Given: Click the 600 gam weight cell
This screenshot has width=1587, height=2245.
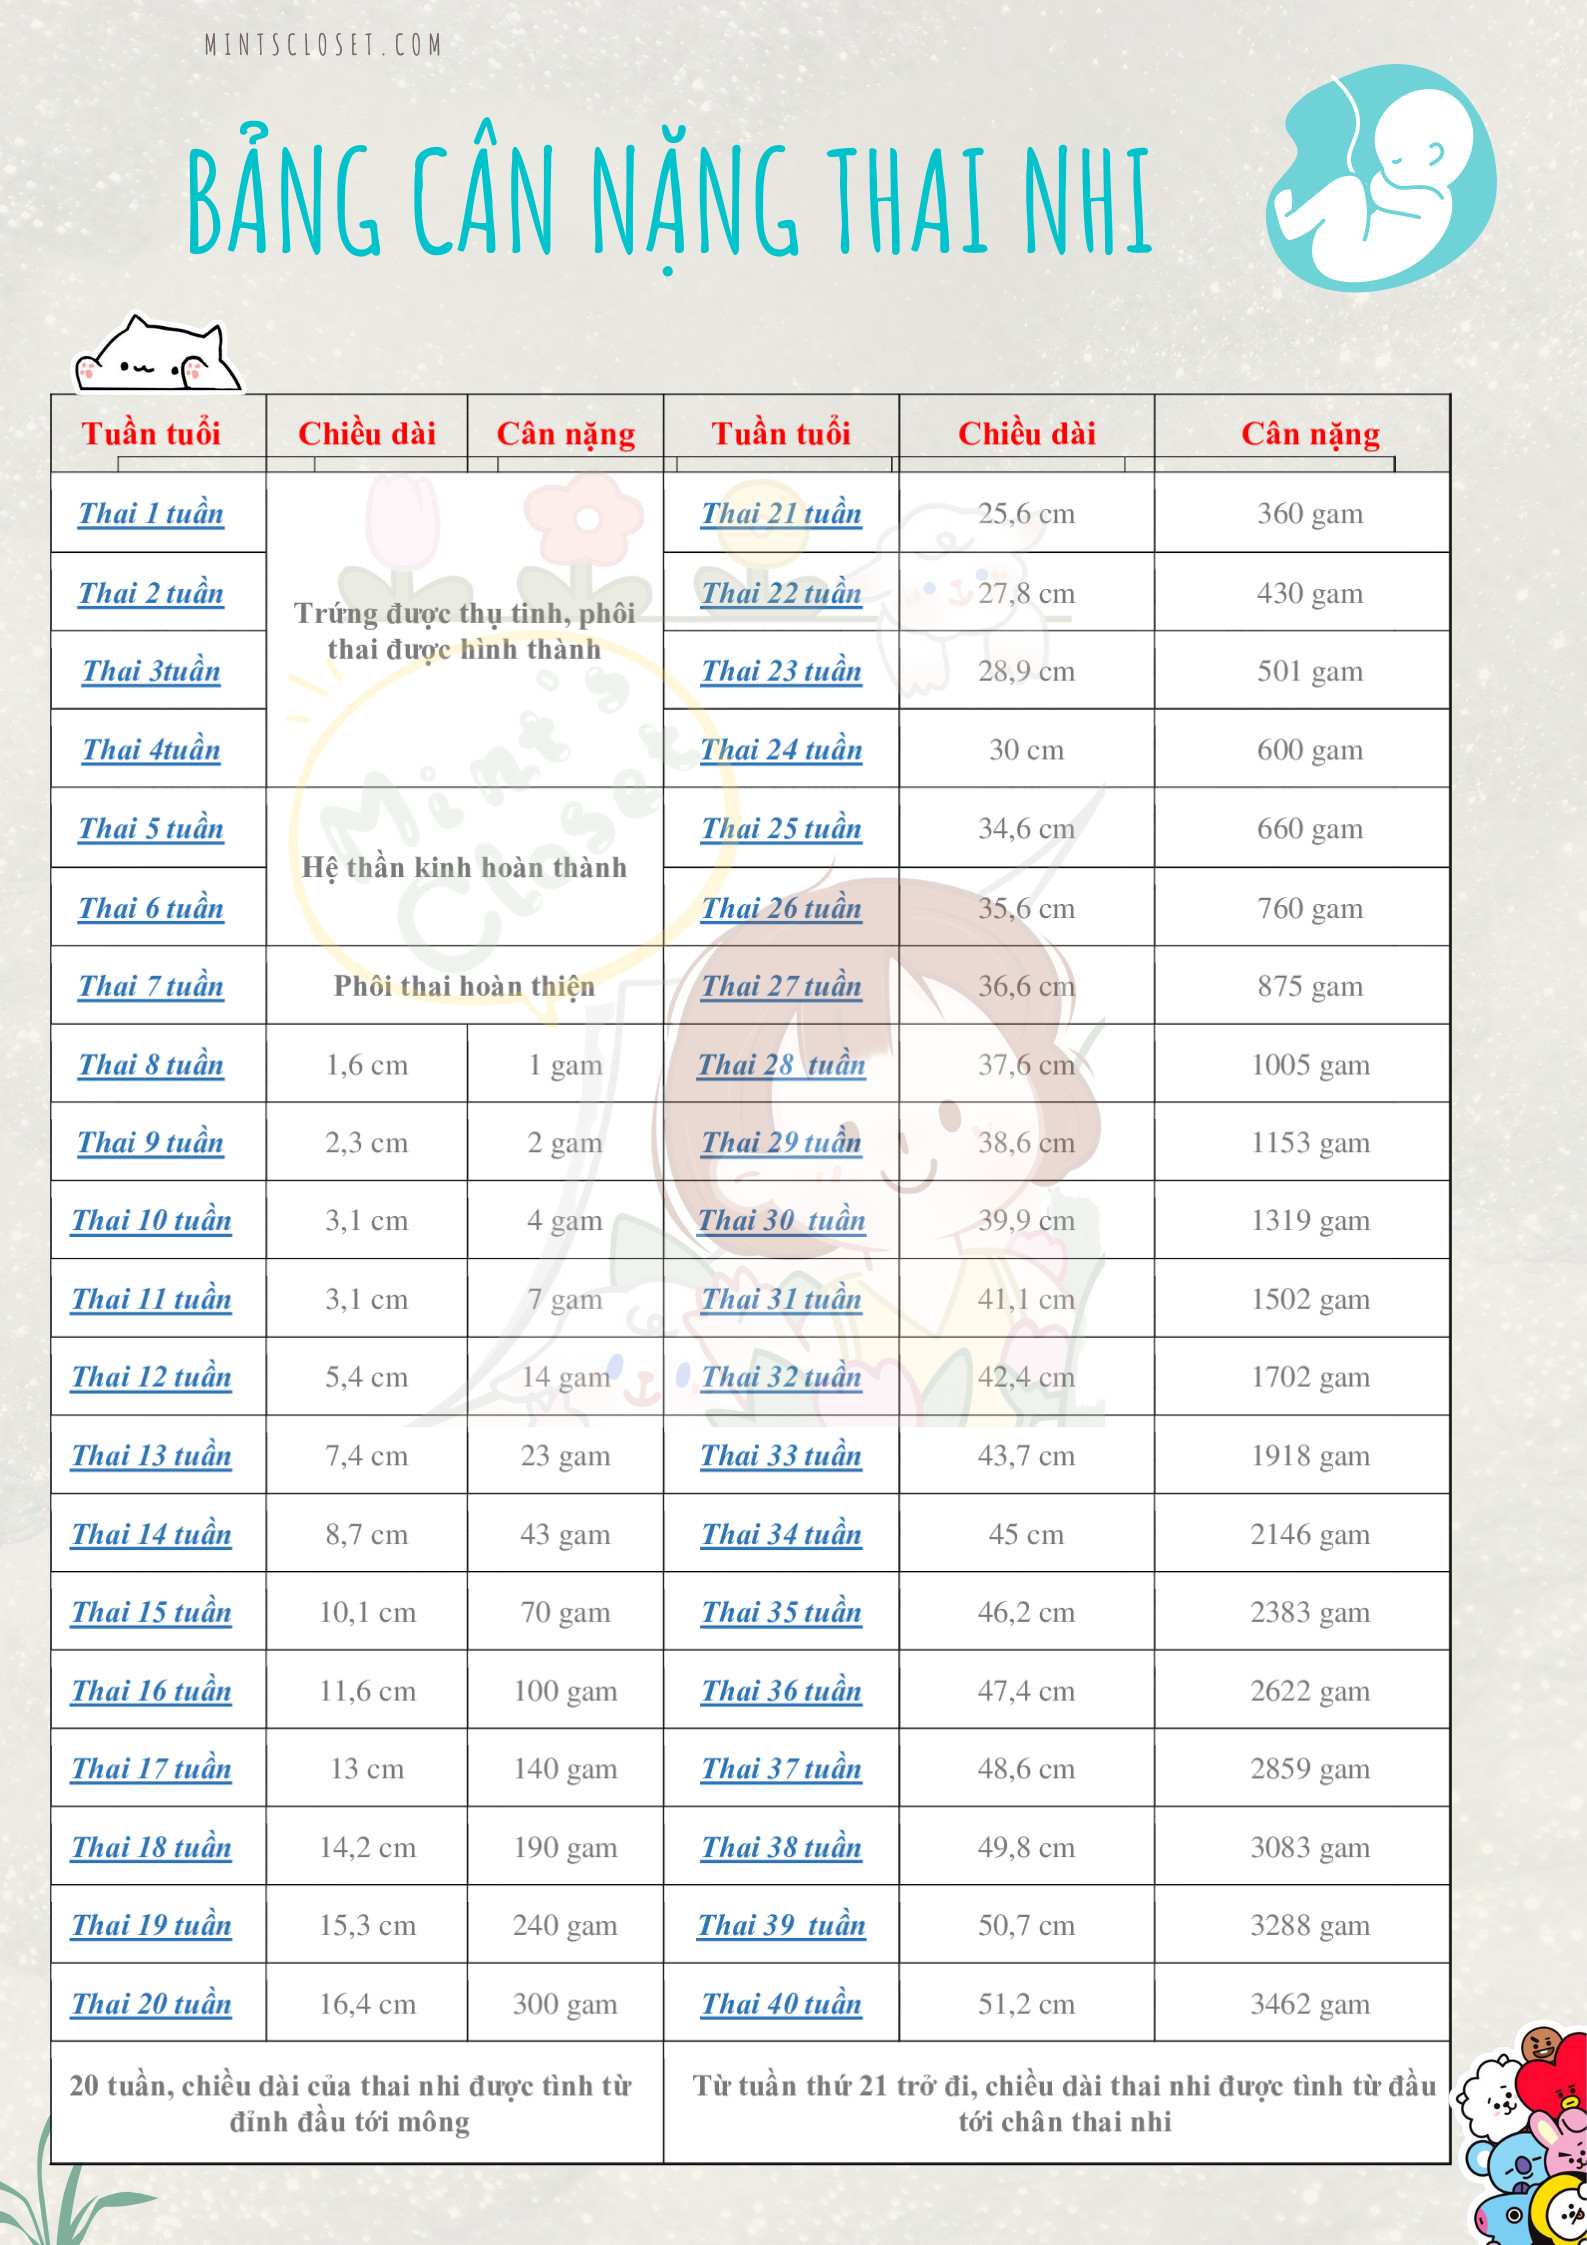Looking at the screenshot, I should pos(1302,749).
